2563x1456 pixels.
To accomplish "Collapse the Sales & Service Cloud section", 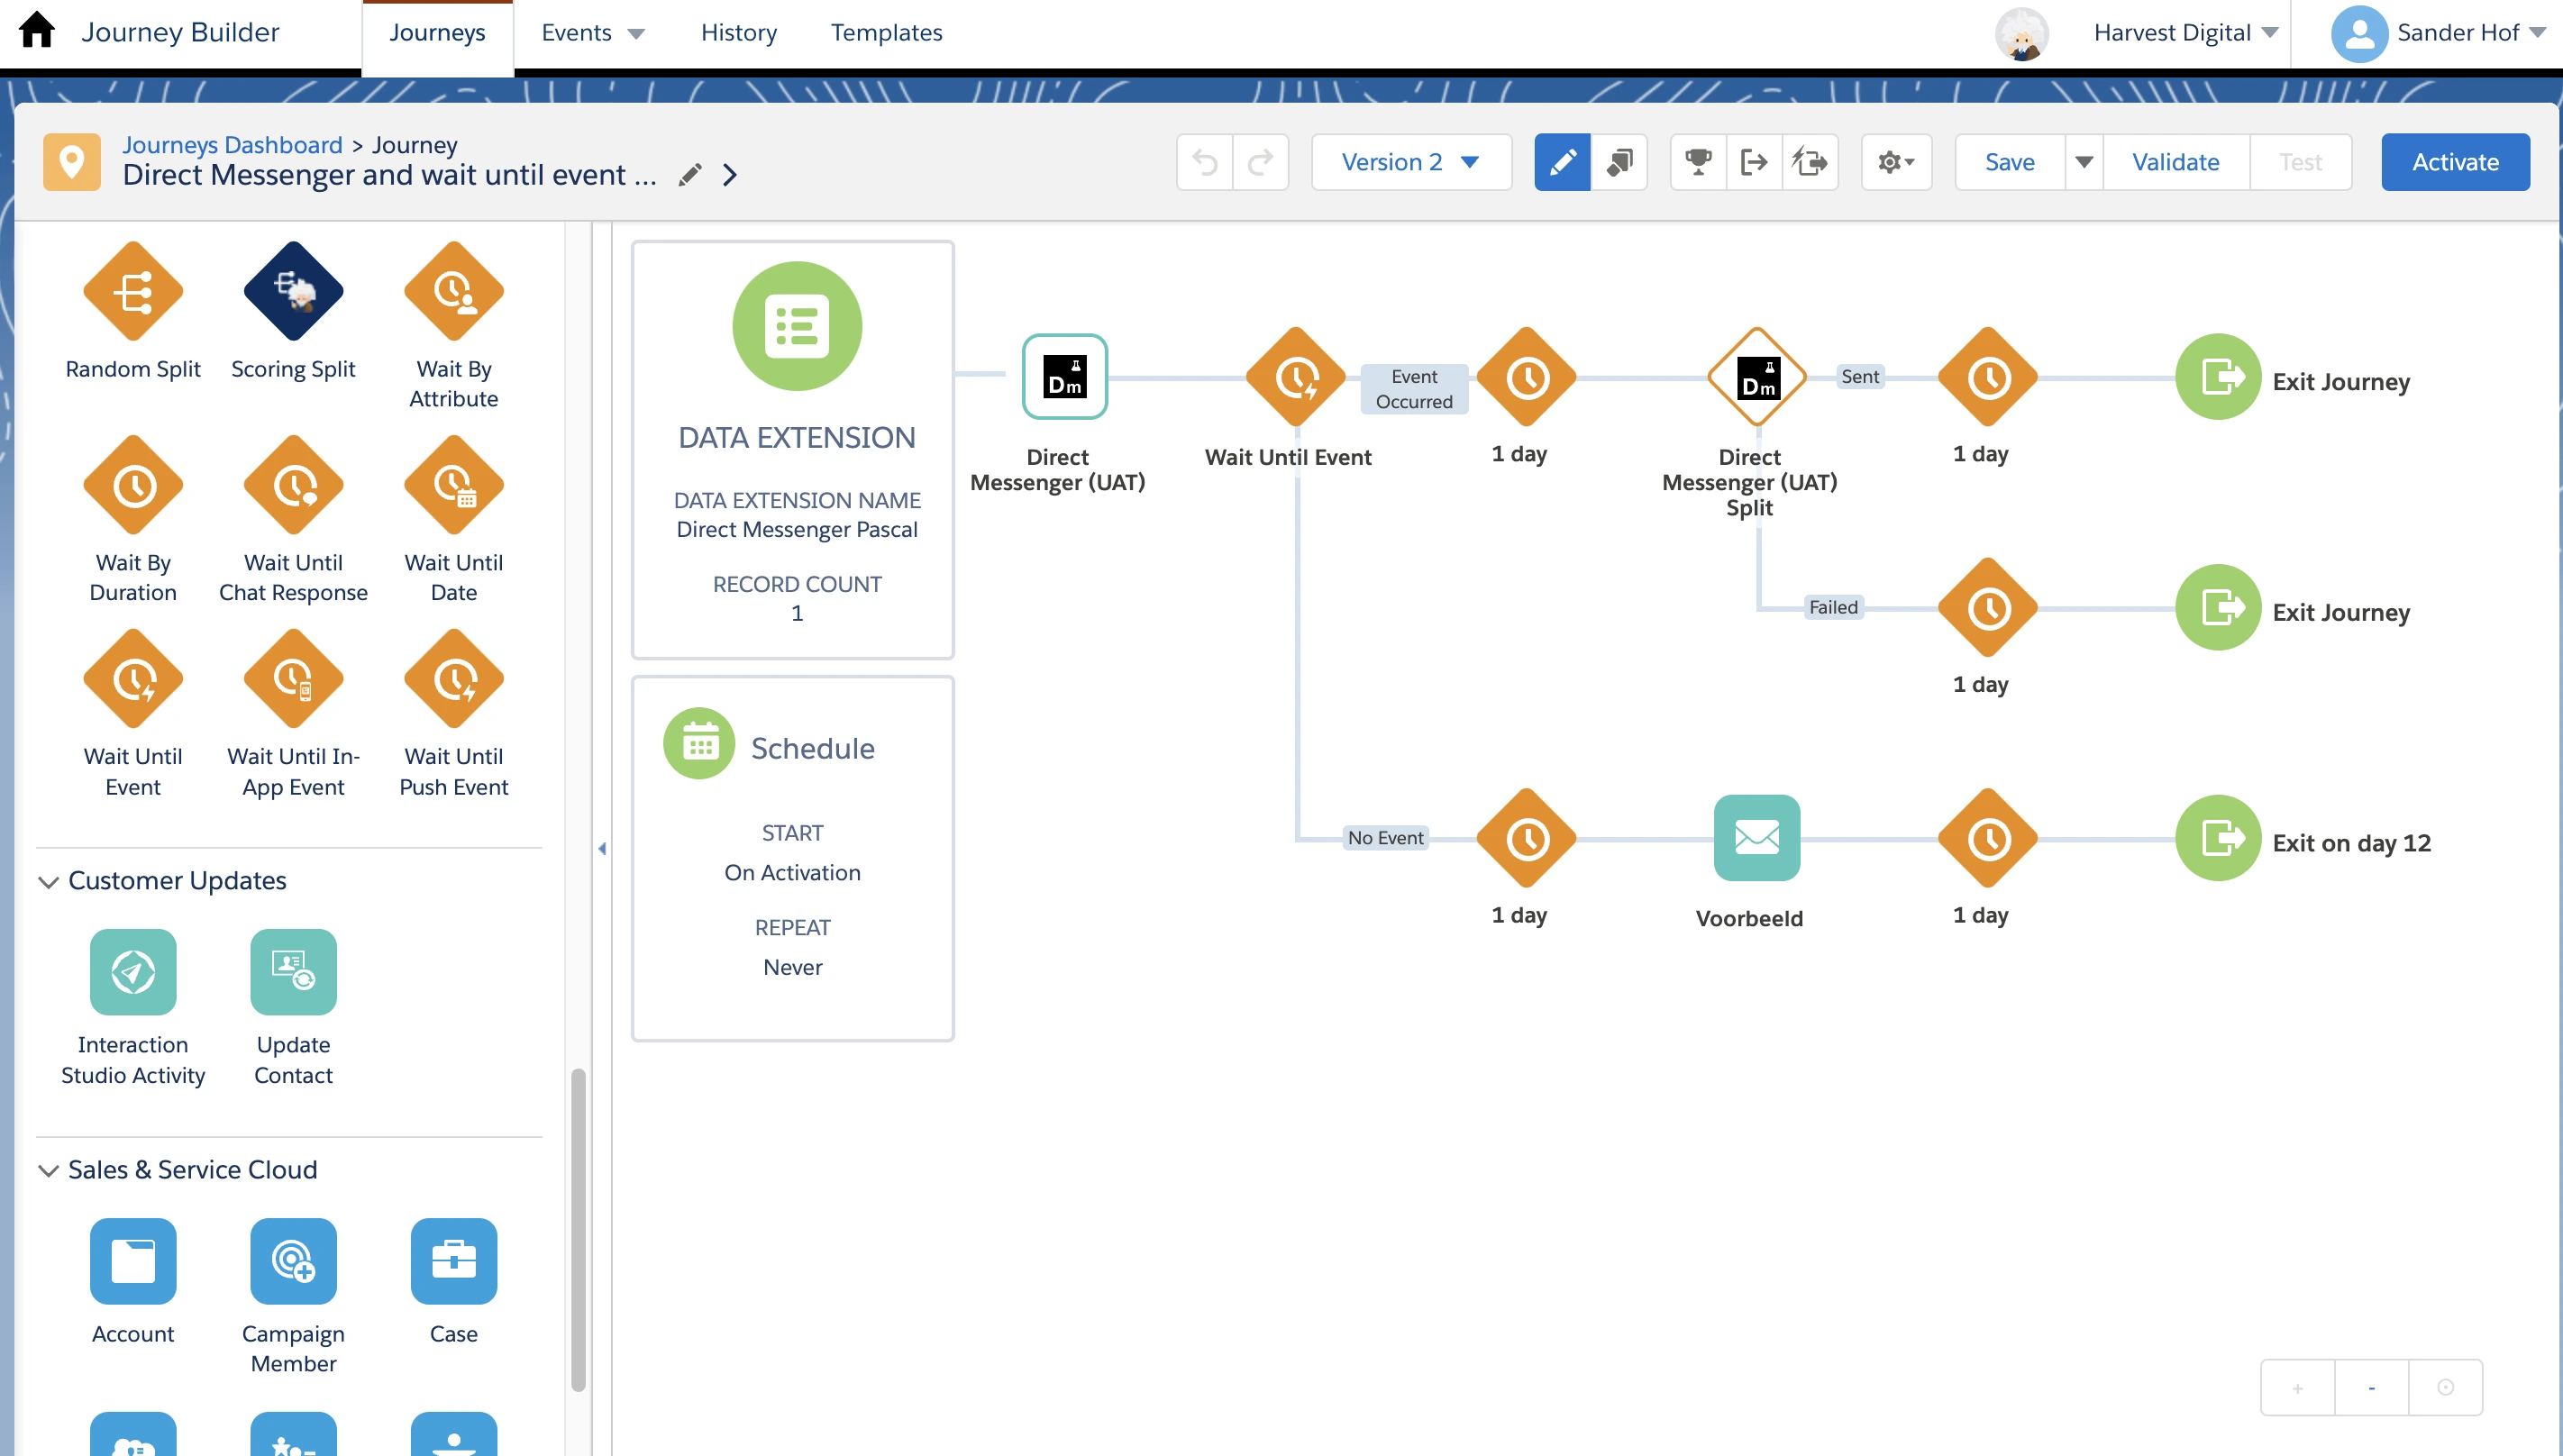I will pos(47,1170).
